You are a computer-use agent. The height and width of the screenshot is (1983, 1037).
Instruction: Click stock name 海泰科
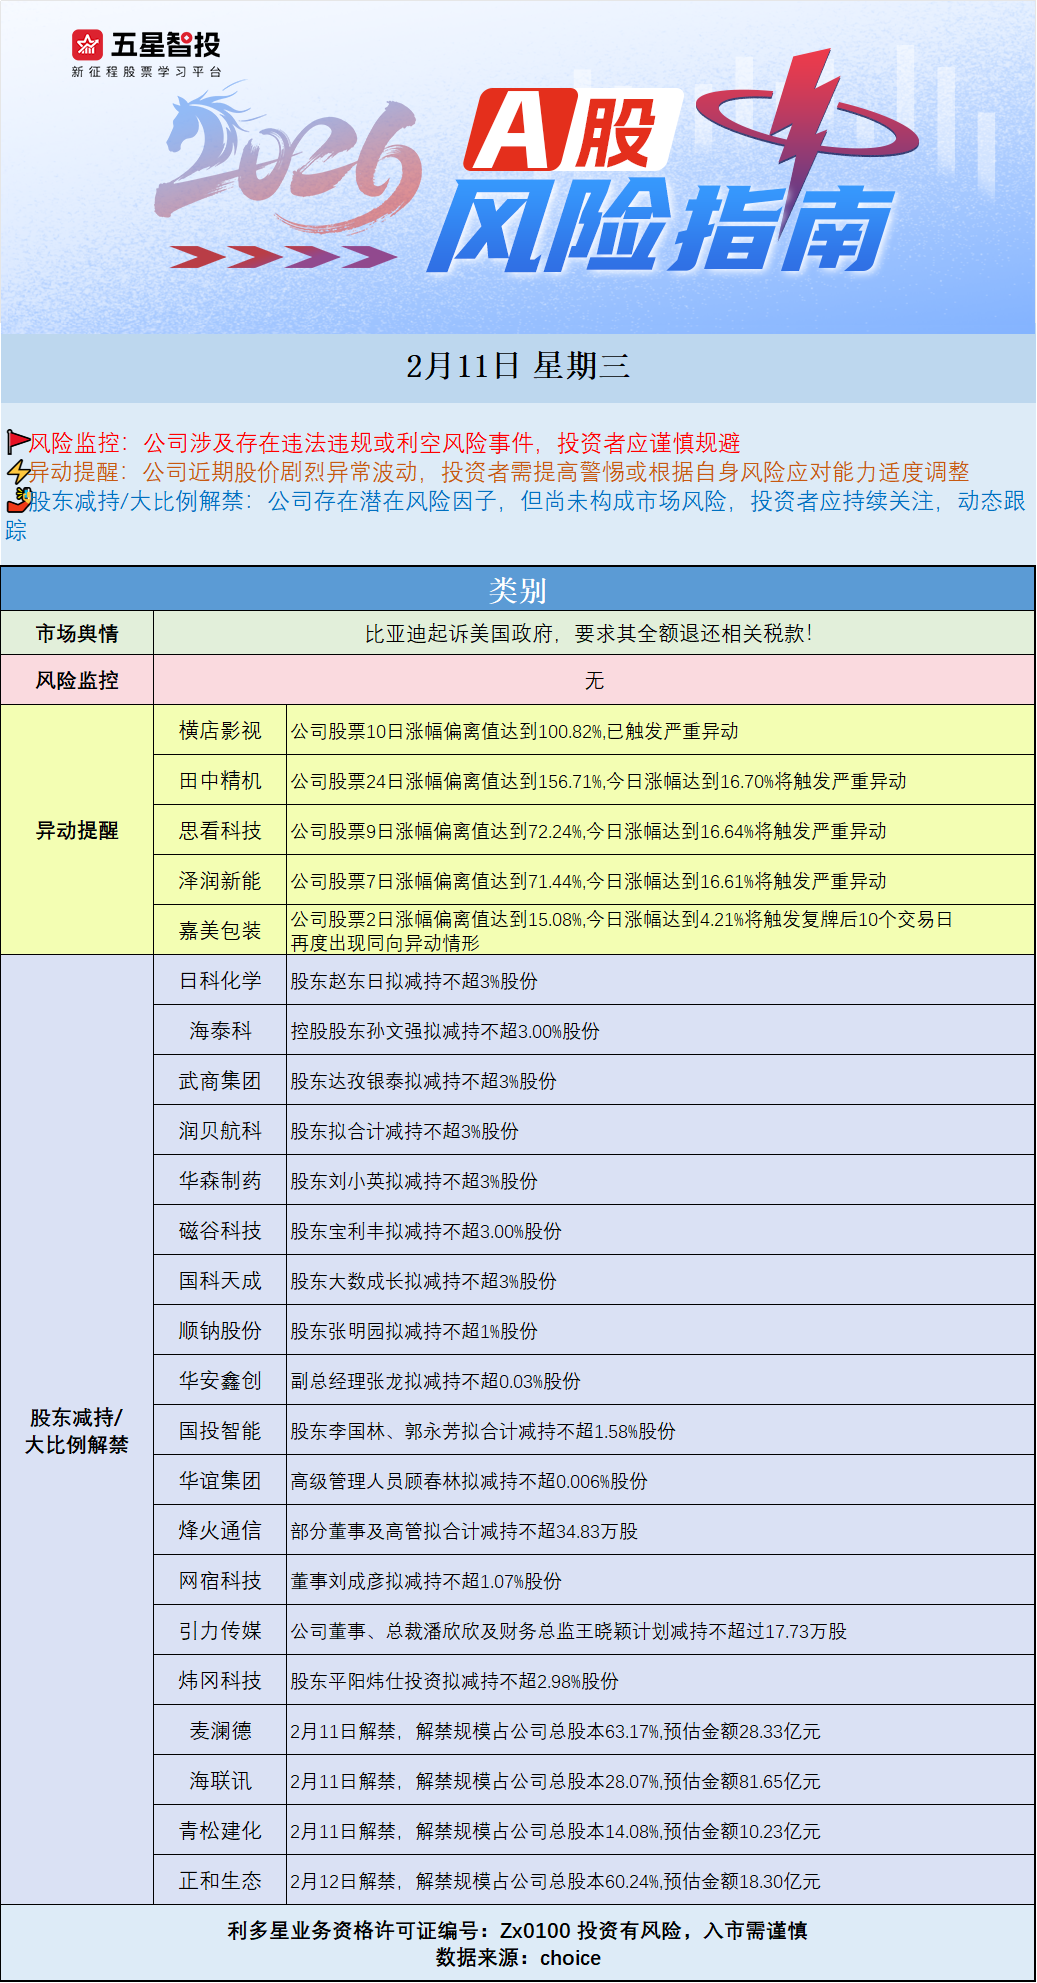pos(220,1031)
